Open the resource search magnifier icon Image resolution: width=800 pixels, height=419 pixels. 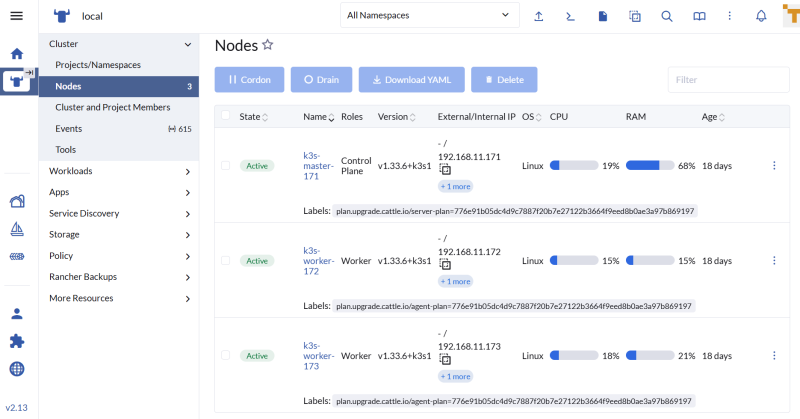click(667, 16)
